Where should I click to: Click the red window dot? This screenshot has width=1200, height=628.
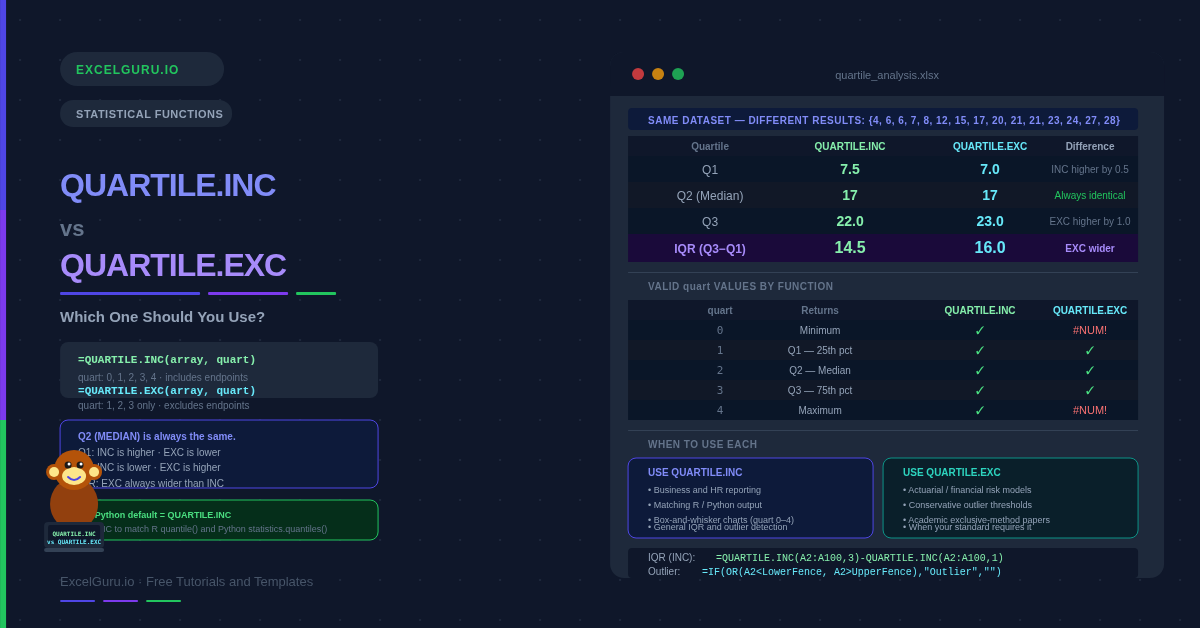click(638, 74)
